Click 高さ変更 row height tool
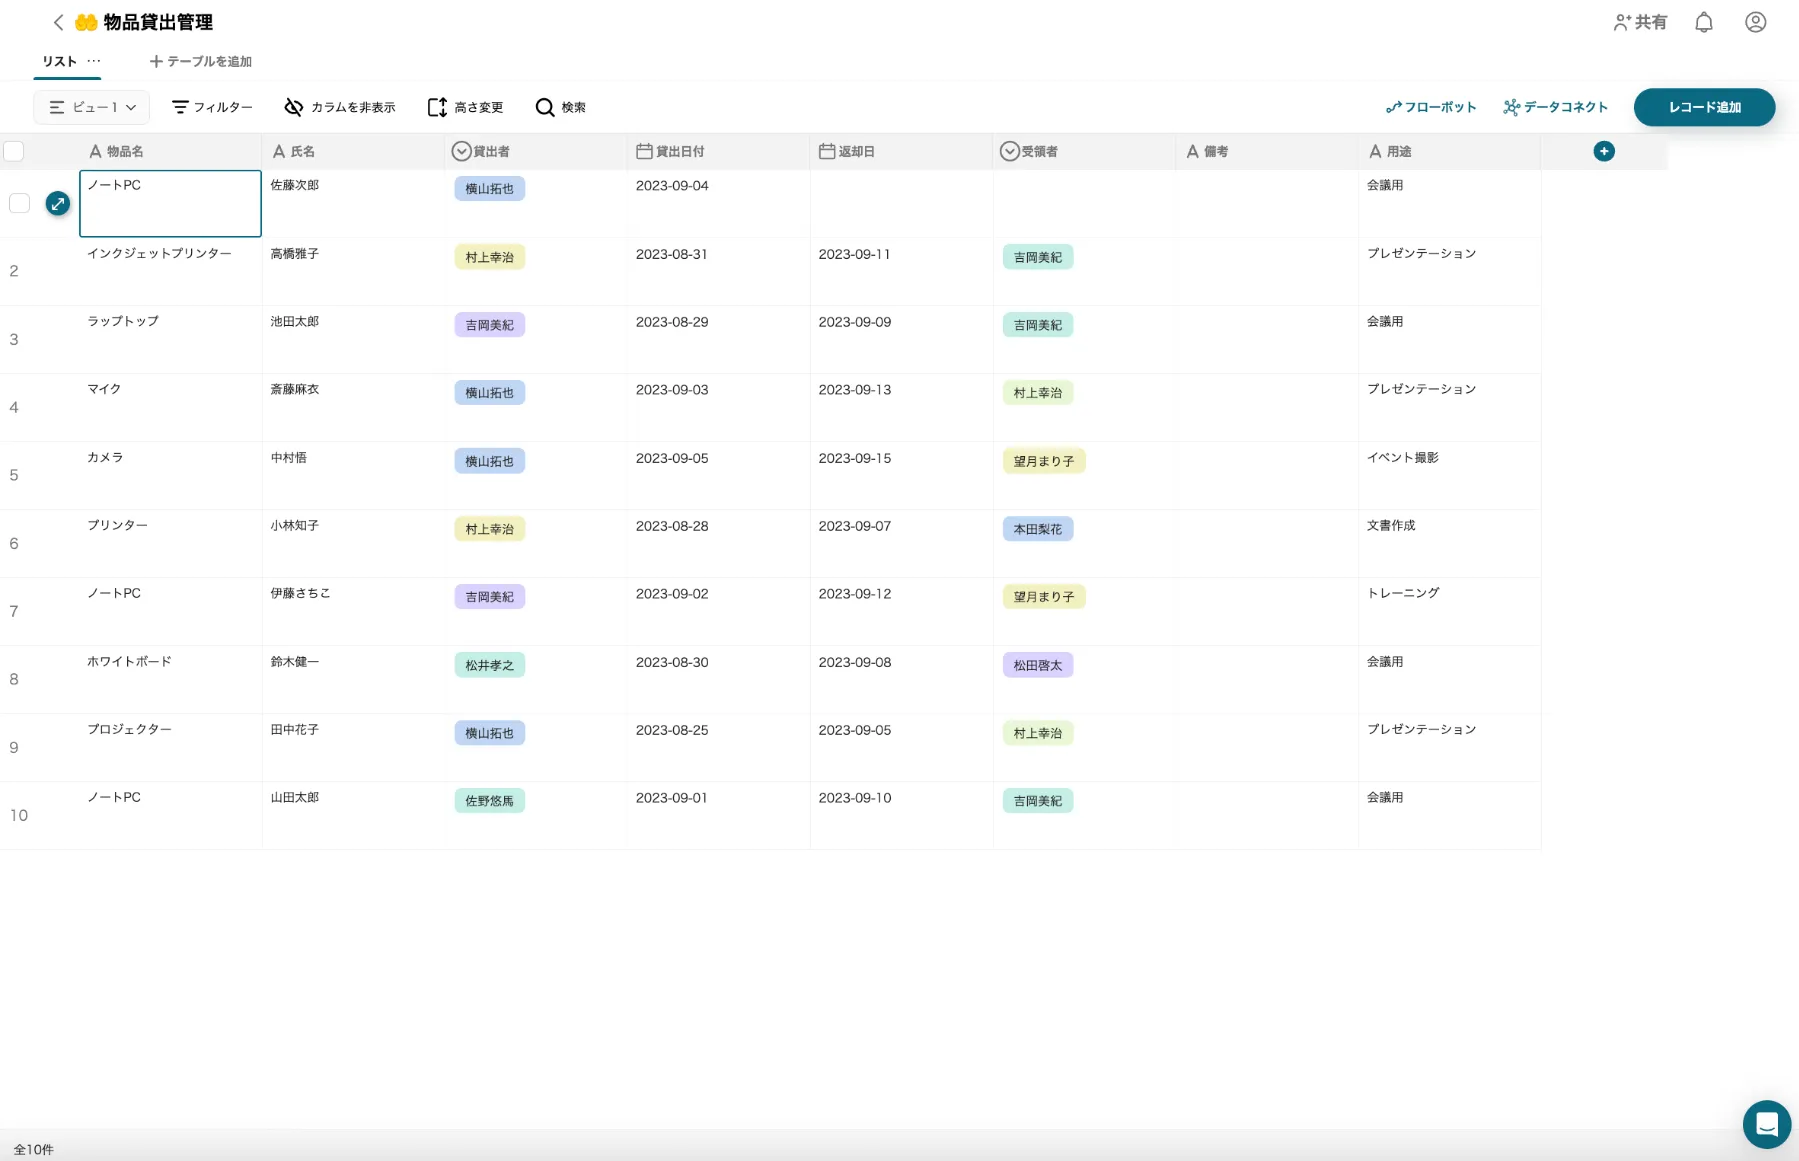Viewport: 1799px width, 1161px height. pos(465,107)
